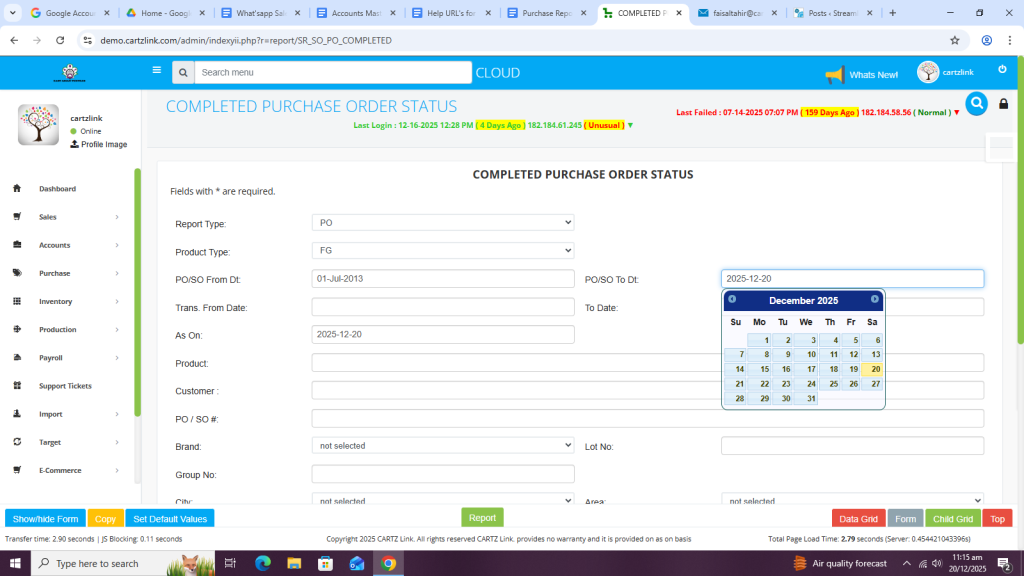1024x576 pixels.
Task: Click the power logout icon
Action: click(x=1002, y=69)
